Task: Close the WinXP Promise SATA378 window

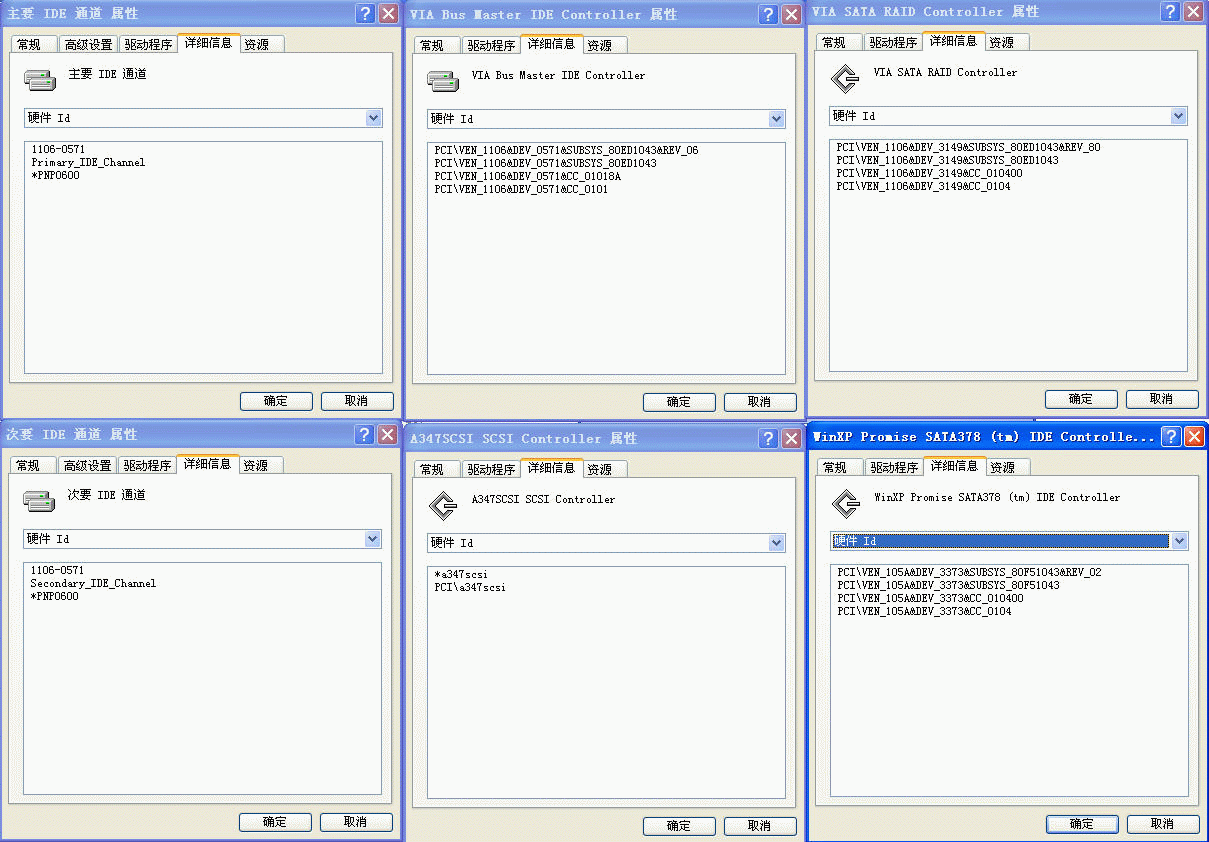Action: tap(1194, 437)
